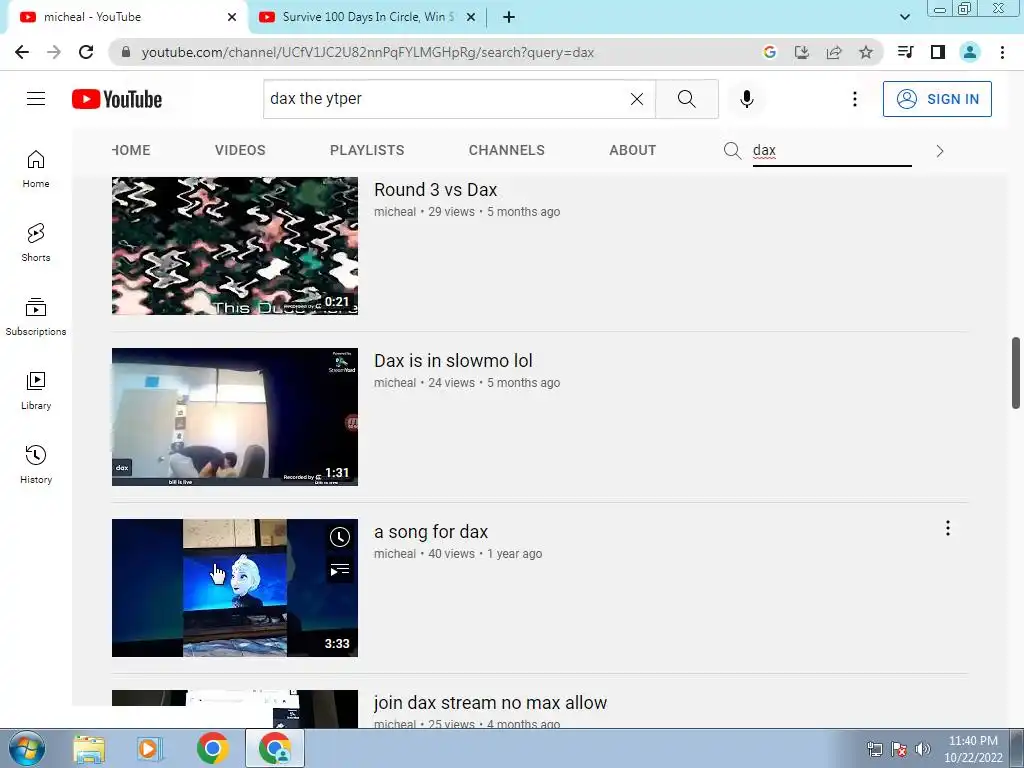Open Shorts in the sidebar

pos(36,242)
